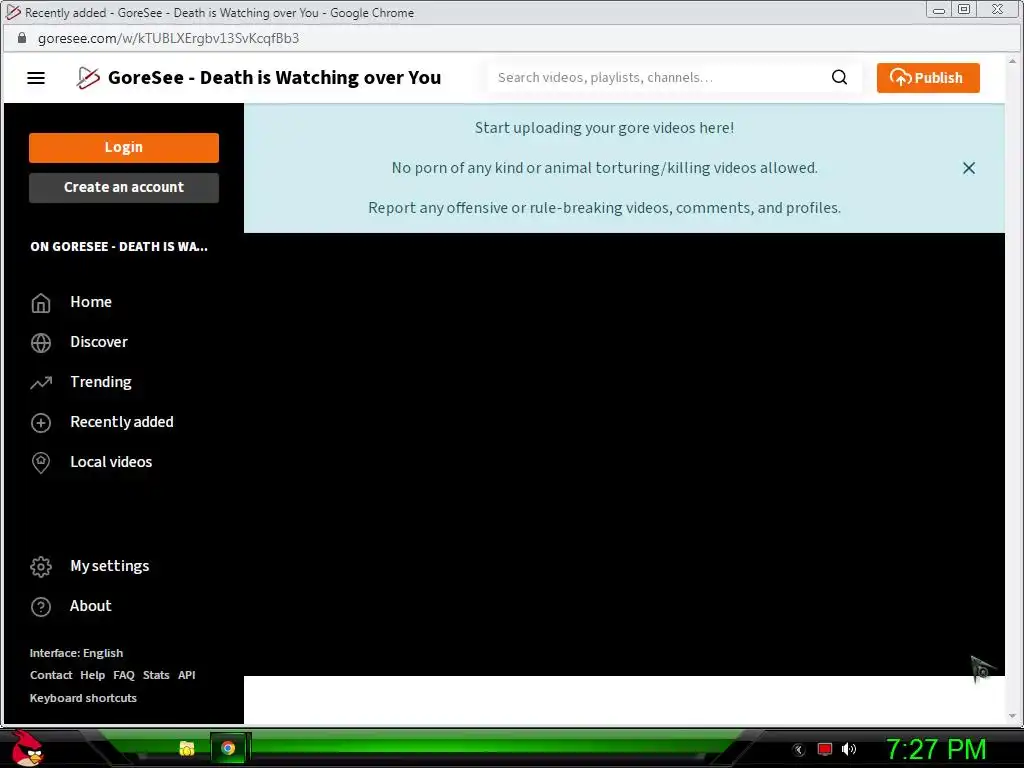This screenshot has width=1024, height=768.
Task: Open the hamburger menu icon
Action: (36, 78)
